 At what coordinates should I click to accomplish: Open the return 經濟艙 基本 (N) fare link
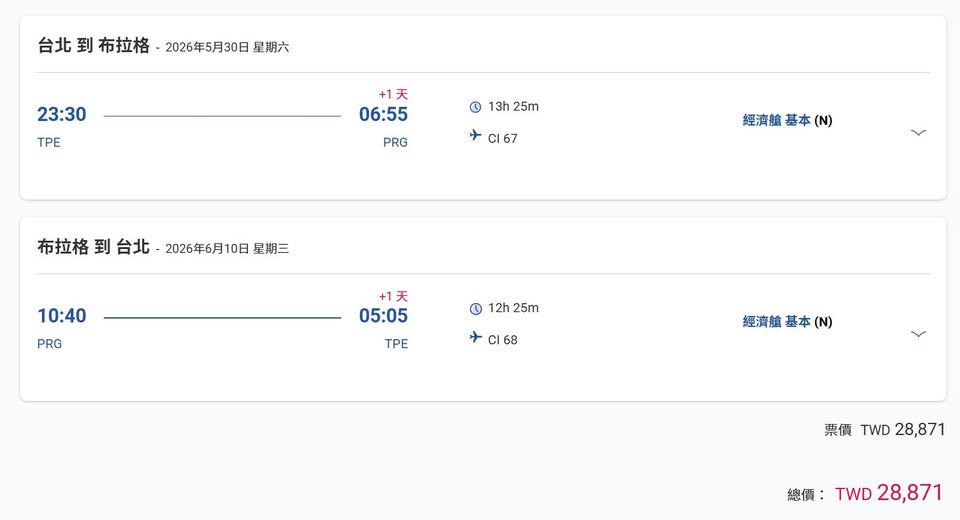(x=787, y=321)
